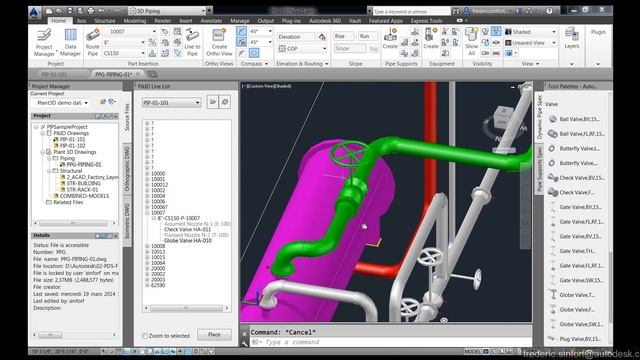Select Globe Valve,SW palette item
The width and height of the screenshot is (640, 360).
tap(576, 324)
